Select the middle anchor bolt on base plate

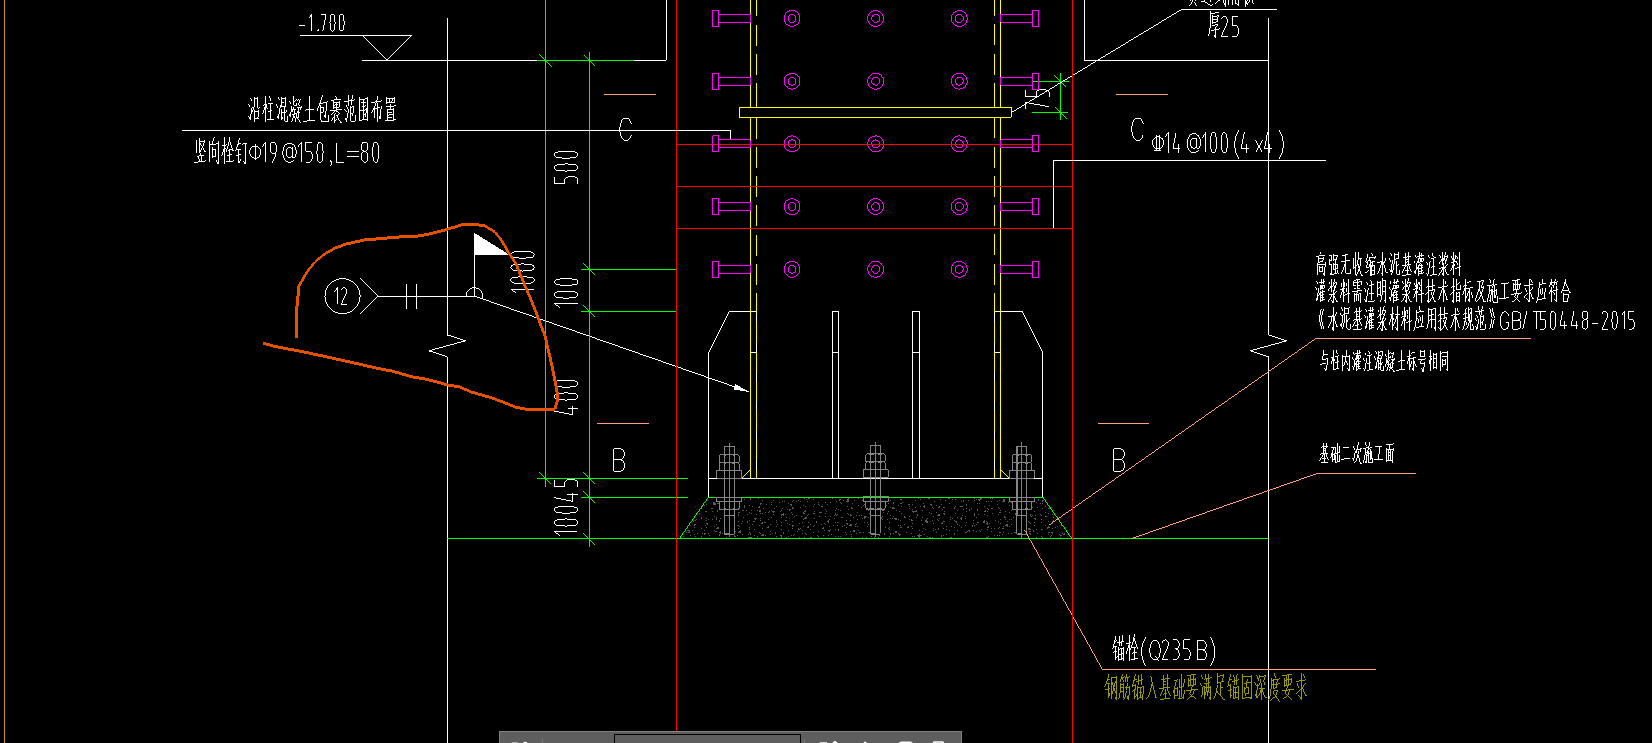(876, 489)
